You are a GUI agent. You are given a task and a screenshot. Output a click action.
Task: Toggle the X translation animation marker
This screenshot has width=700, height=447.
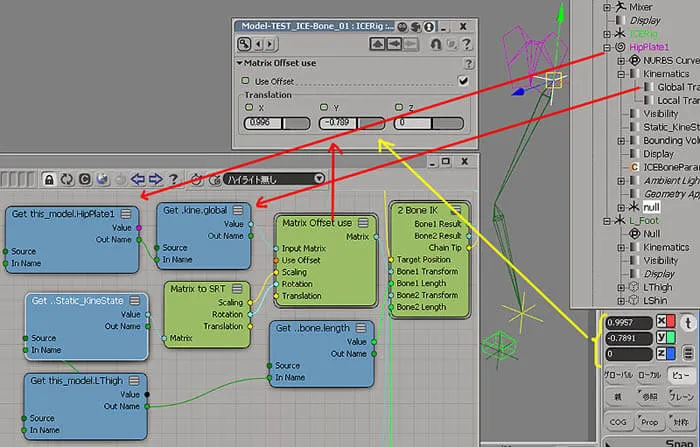pos(249,107)
